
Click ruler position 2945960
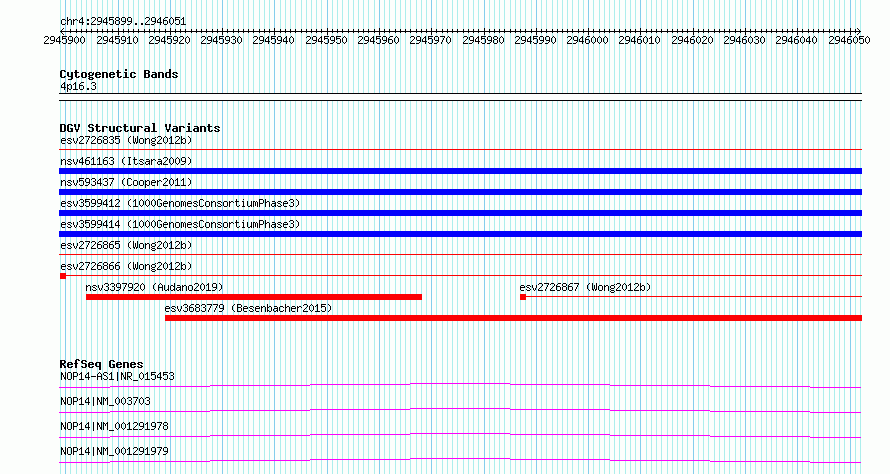378,40
